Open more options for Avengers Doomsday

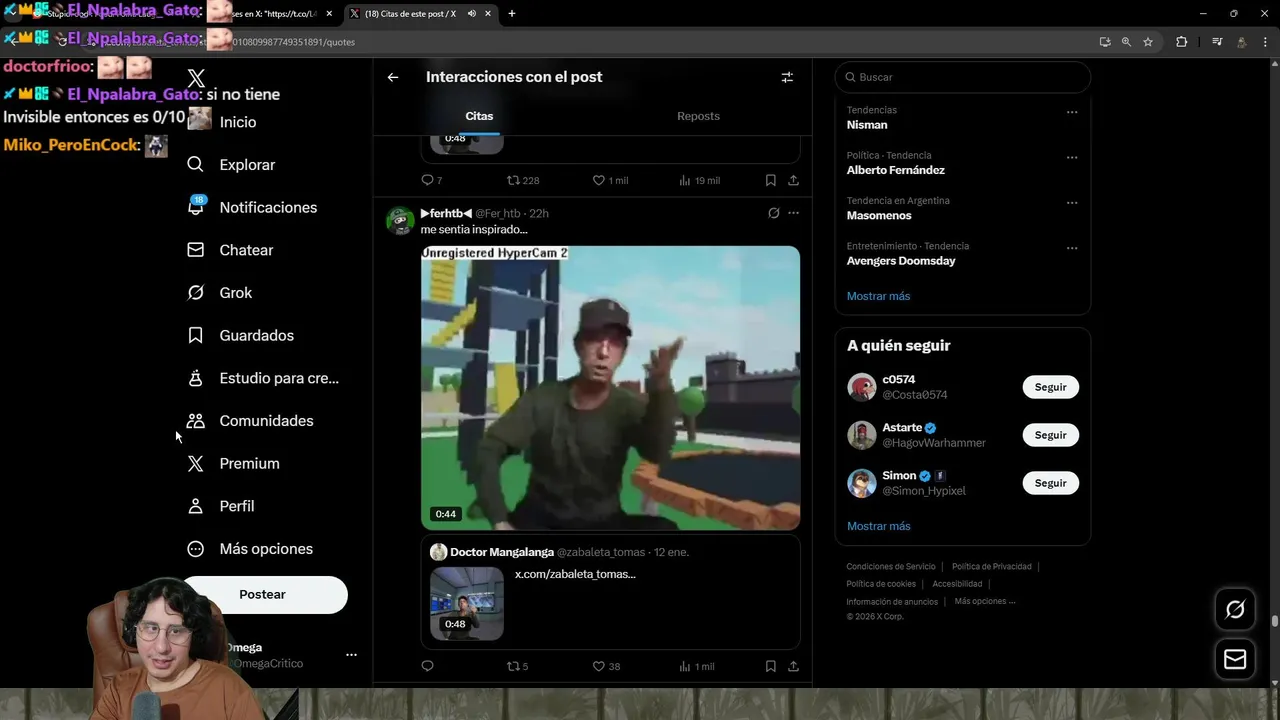click(x=1072, y=248)
